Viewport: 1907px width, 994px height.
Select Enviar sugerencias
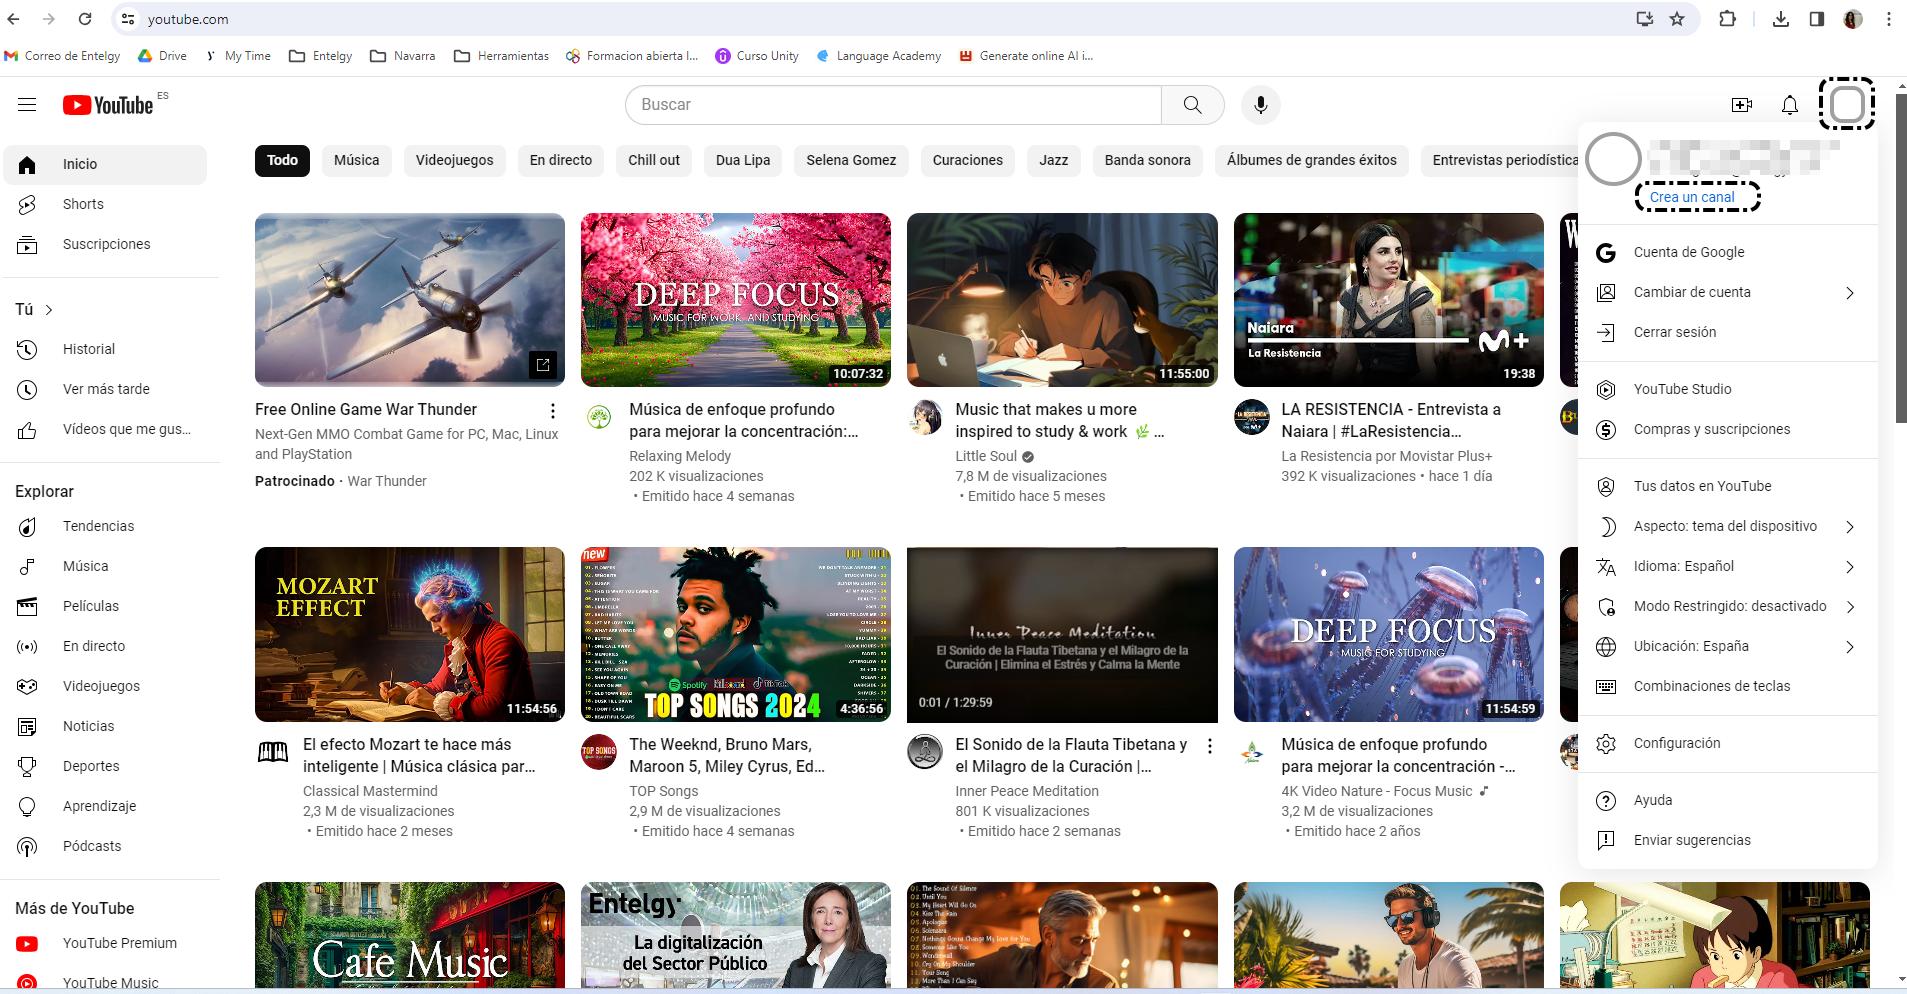(1727, 840)
